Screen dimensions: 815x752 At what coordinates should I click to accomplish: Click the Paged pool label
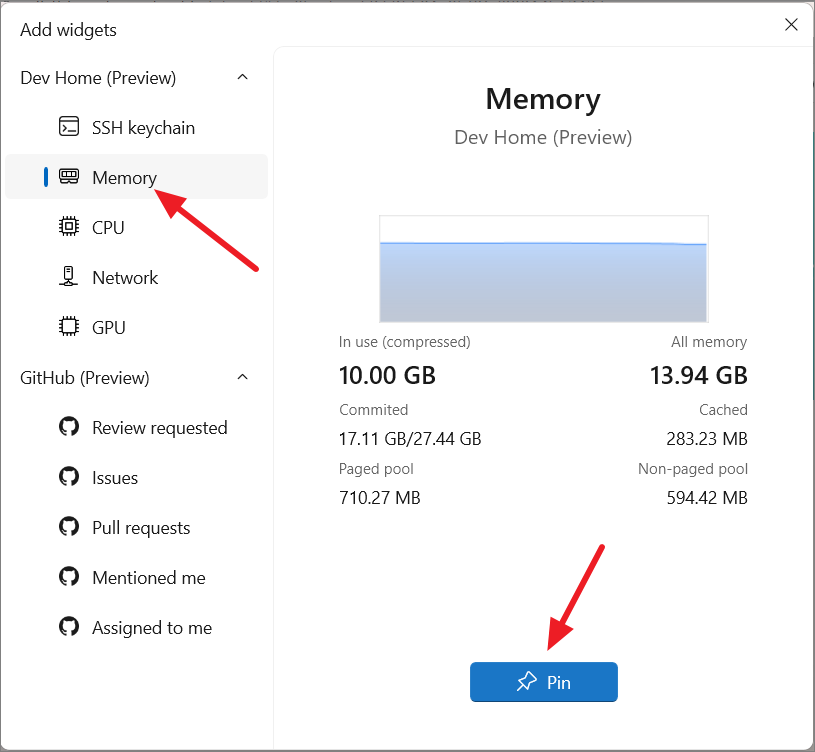376,469
